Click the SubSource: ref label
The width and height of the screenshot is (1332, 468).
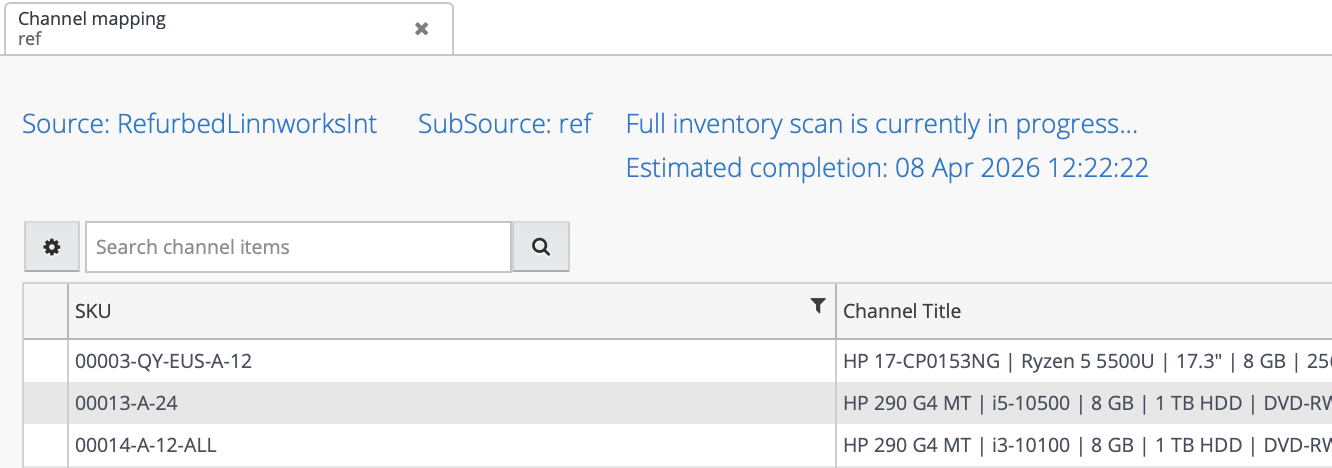click(505, 124)
